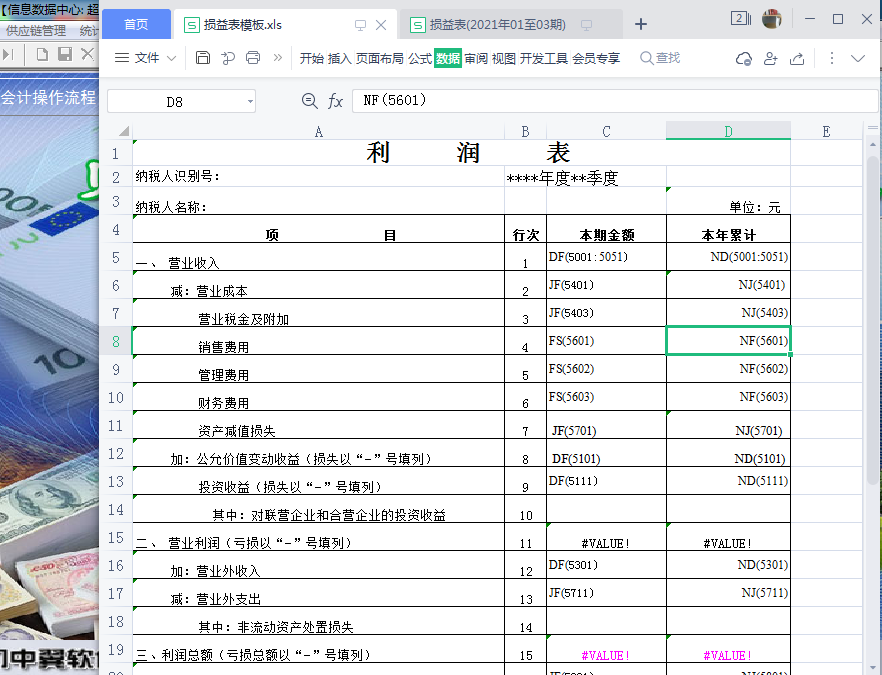Open the 会员专享 ribbon tab
The height and width of the screenshot is (675, 882).
coord(596,58)
